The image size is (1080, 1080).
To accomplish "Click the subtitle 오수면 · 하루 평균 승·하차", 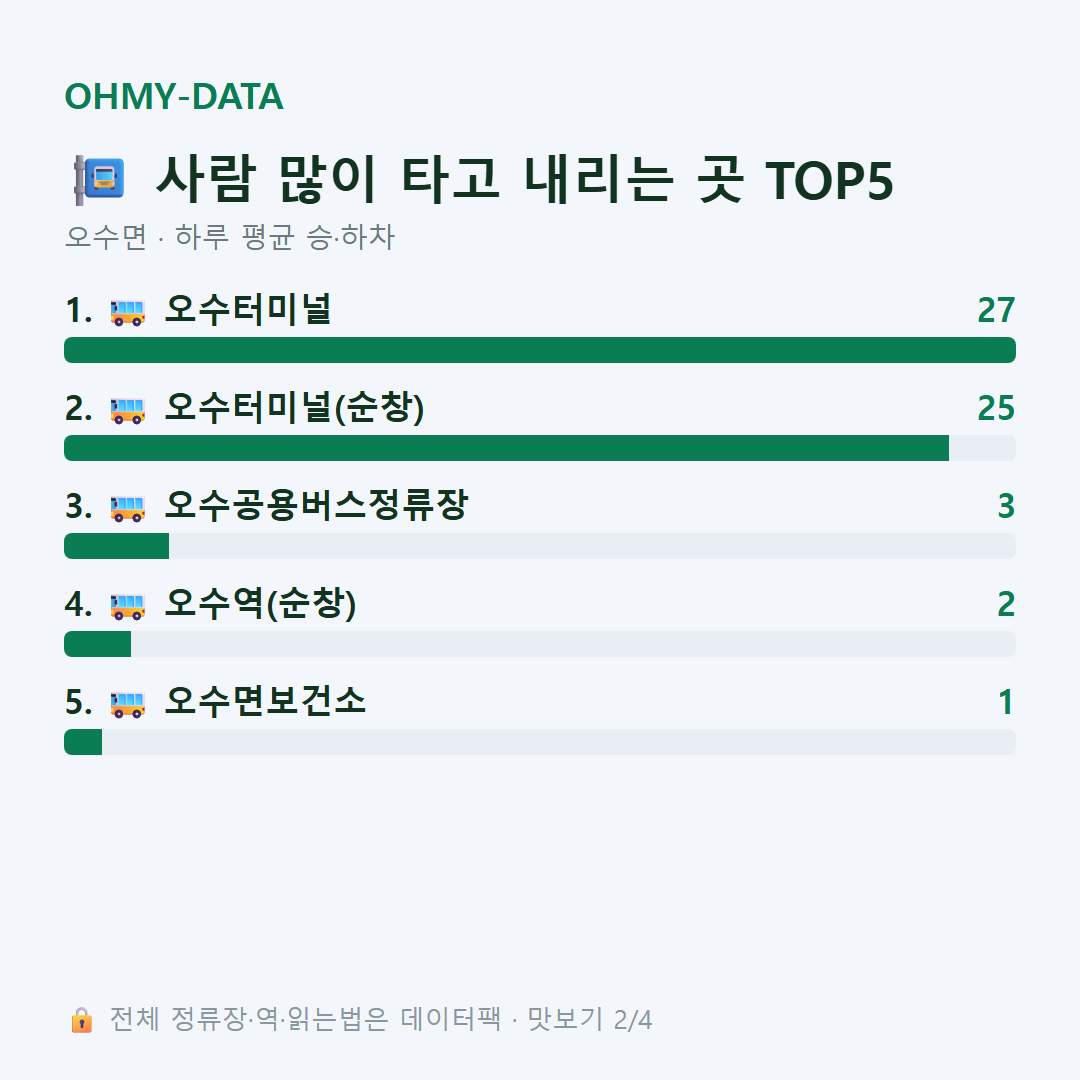I will point(229,237).
